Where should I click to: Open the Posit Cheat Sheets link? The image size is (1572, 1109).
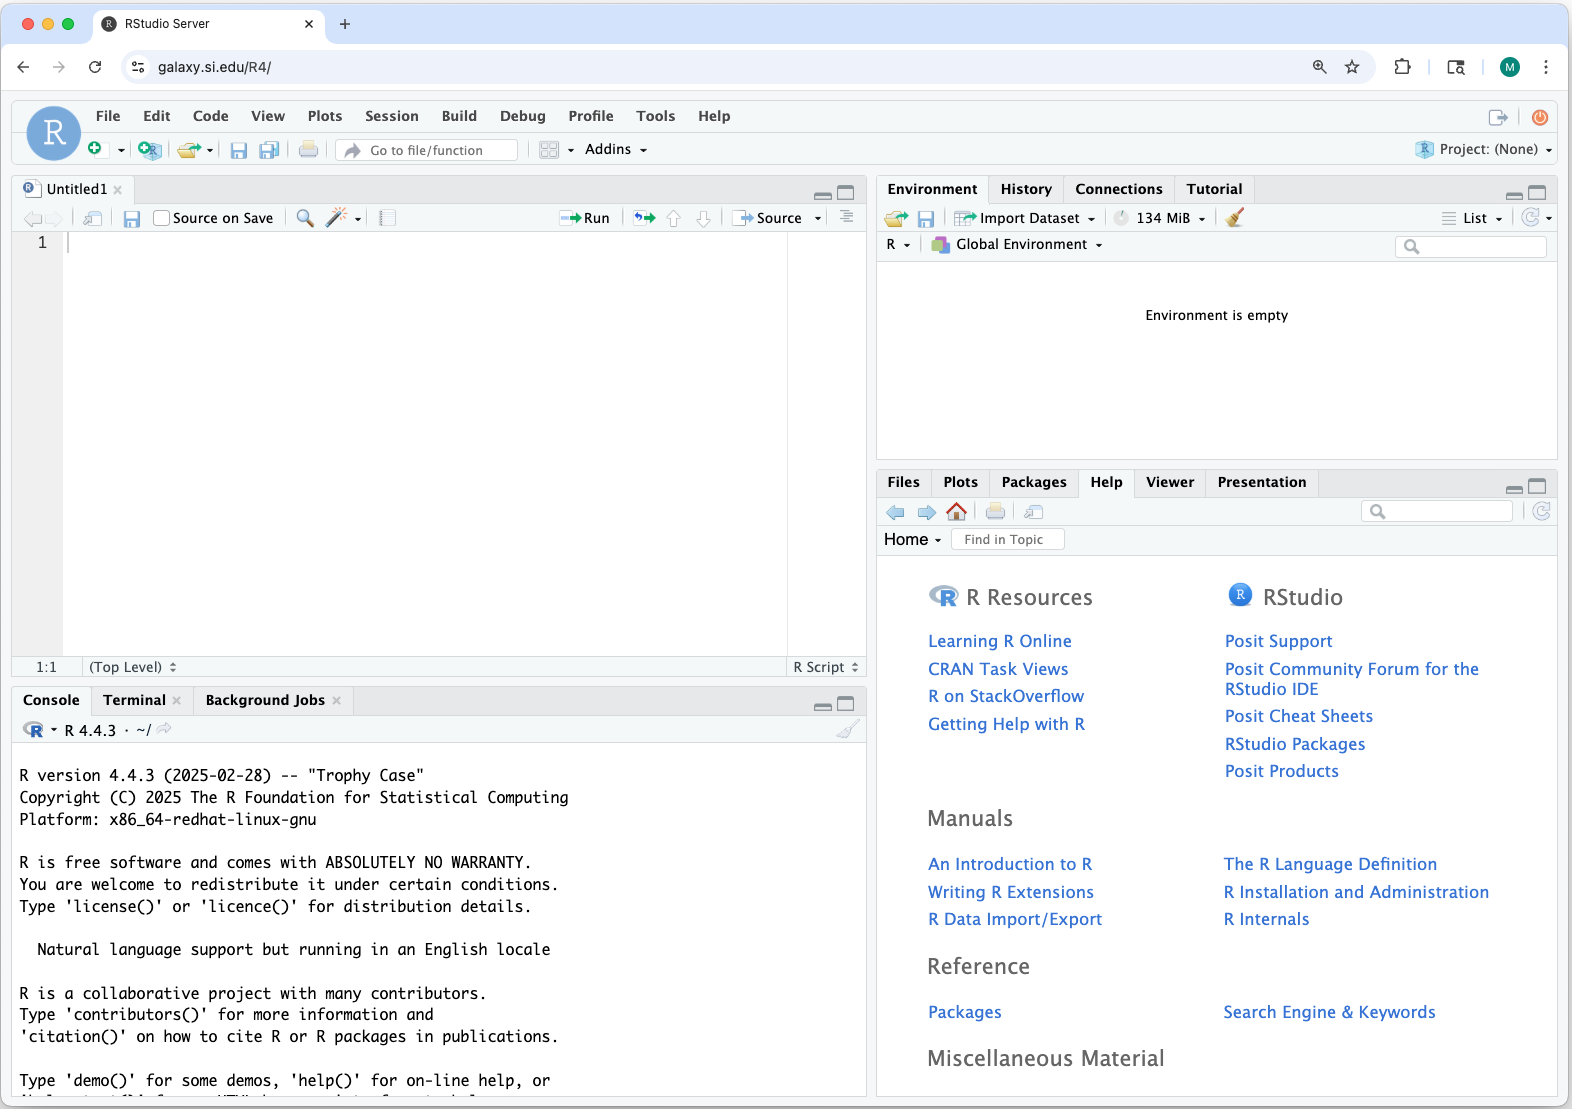click(1299, 716)
